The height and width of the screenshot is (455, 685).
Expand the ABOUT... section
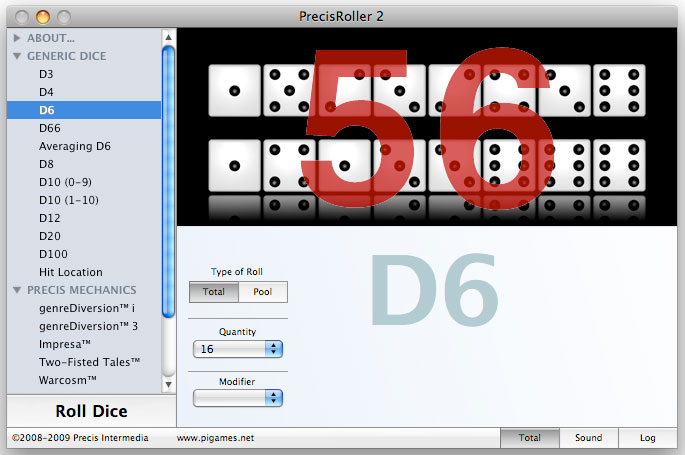[17, 38]
